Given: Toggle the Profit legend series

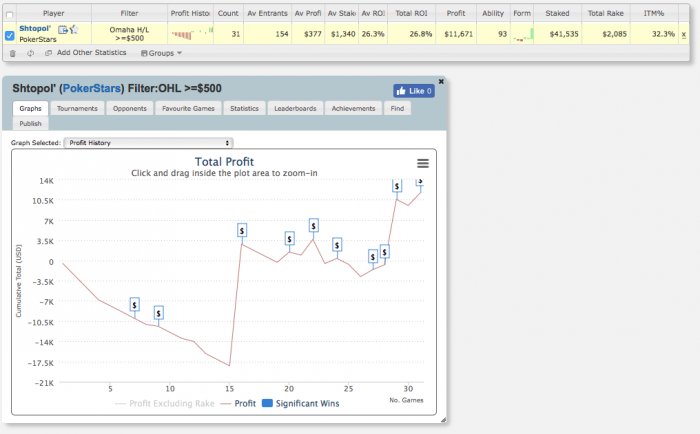Looking at the screenshot, I should (238, 404).
